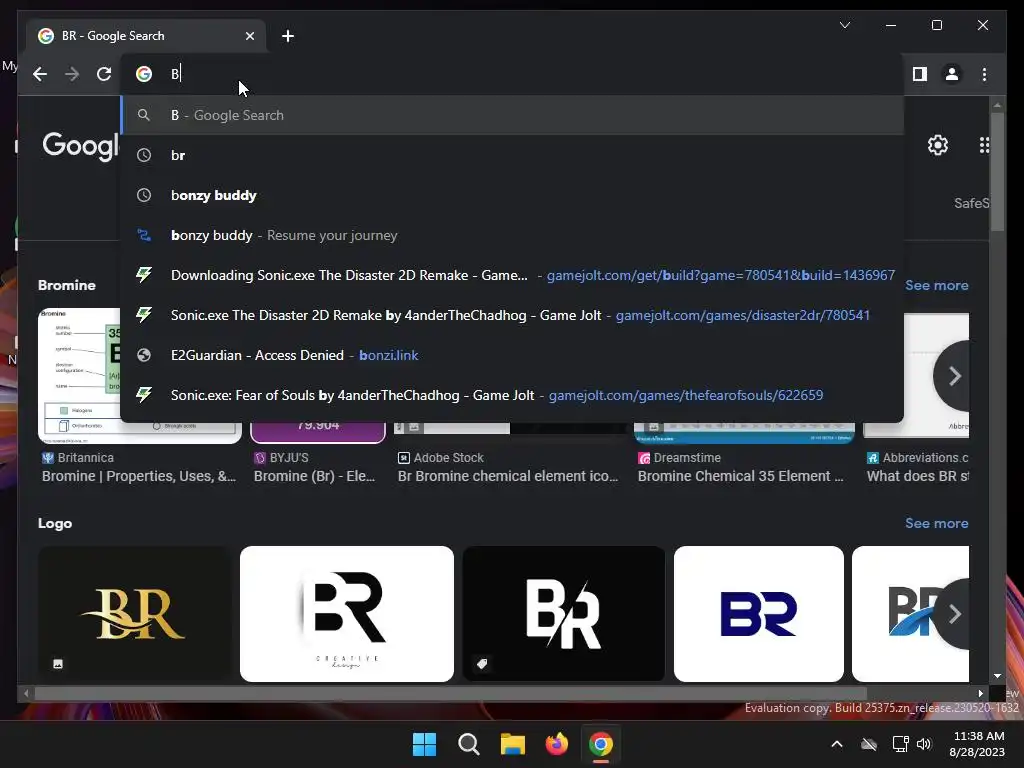Viewport: 1024px width, 768px height.
Task: Open the white BR logo on black thumbnail
Action: (x=564, y=614)
